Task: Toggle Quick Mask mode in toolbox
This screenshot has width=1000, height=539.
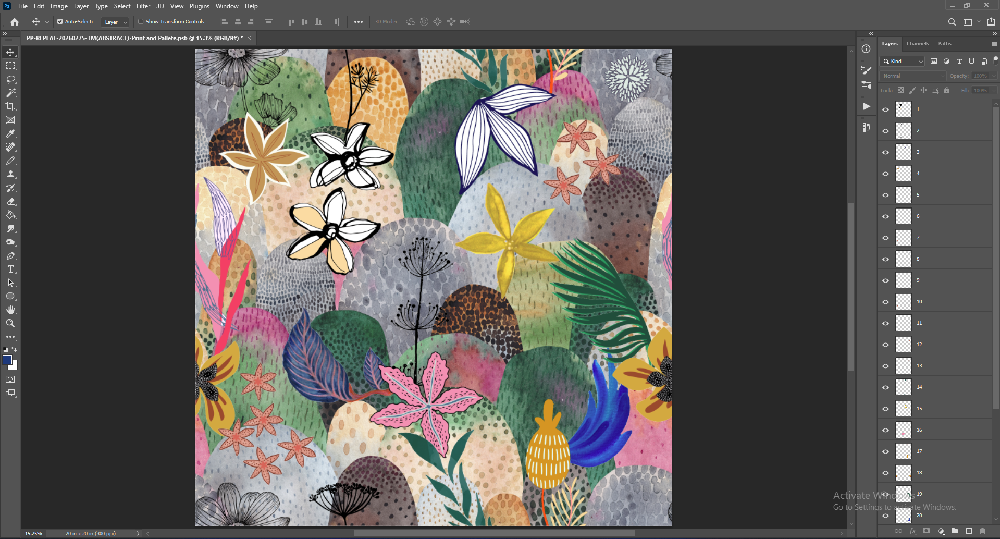Action: click(x=11, y=380)
